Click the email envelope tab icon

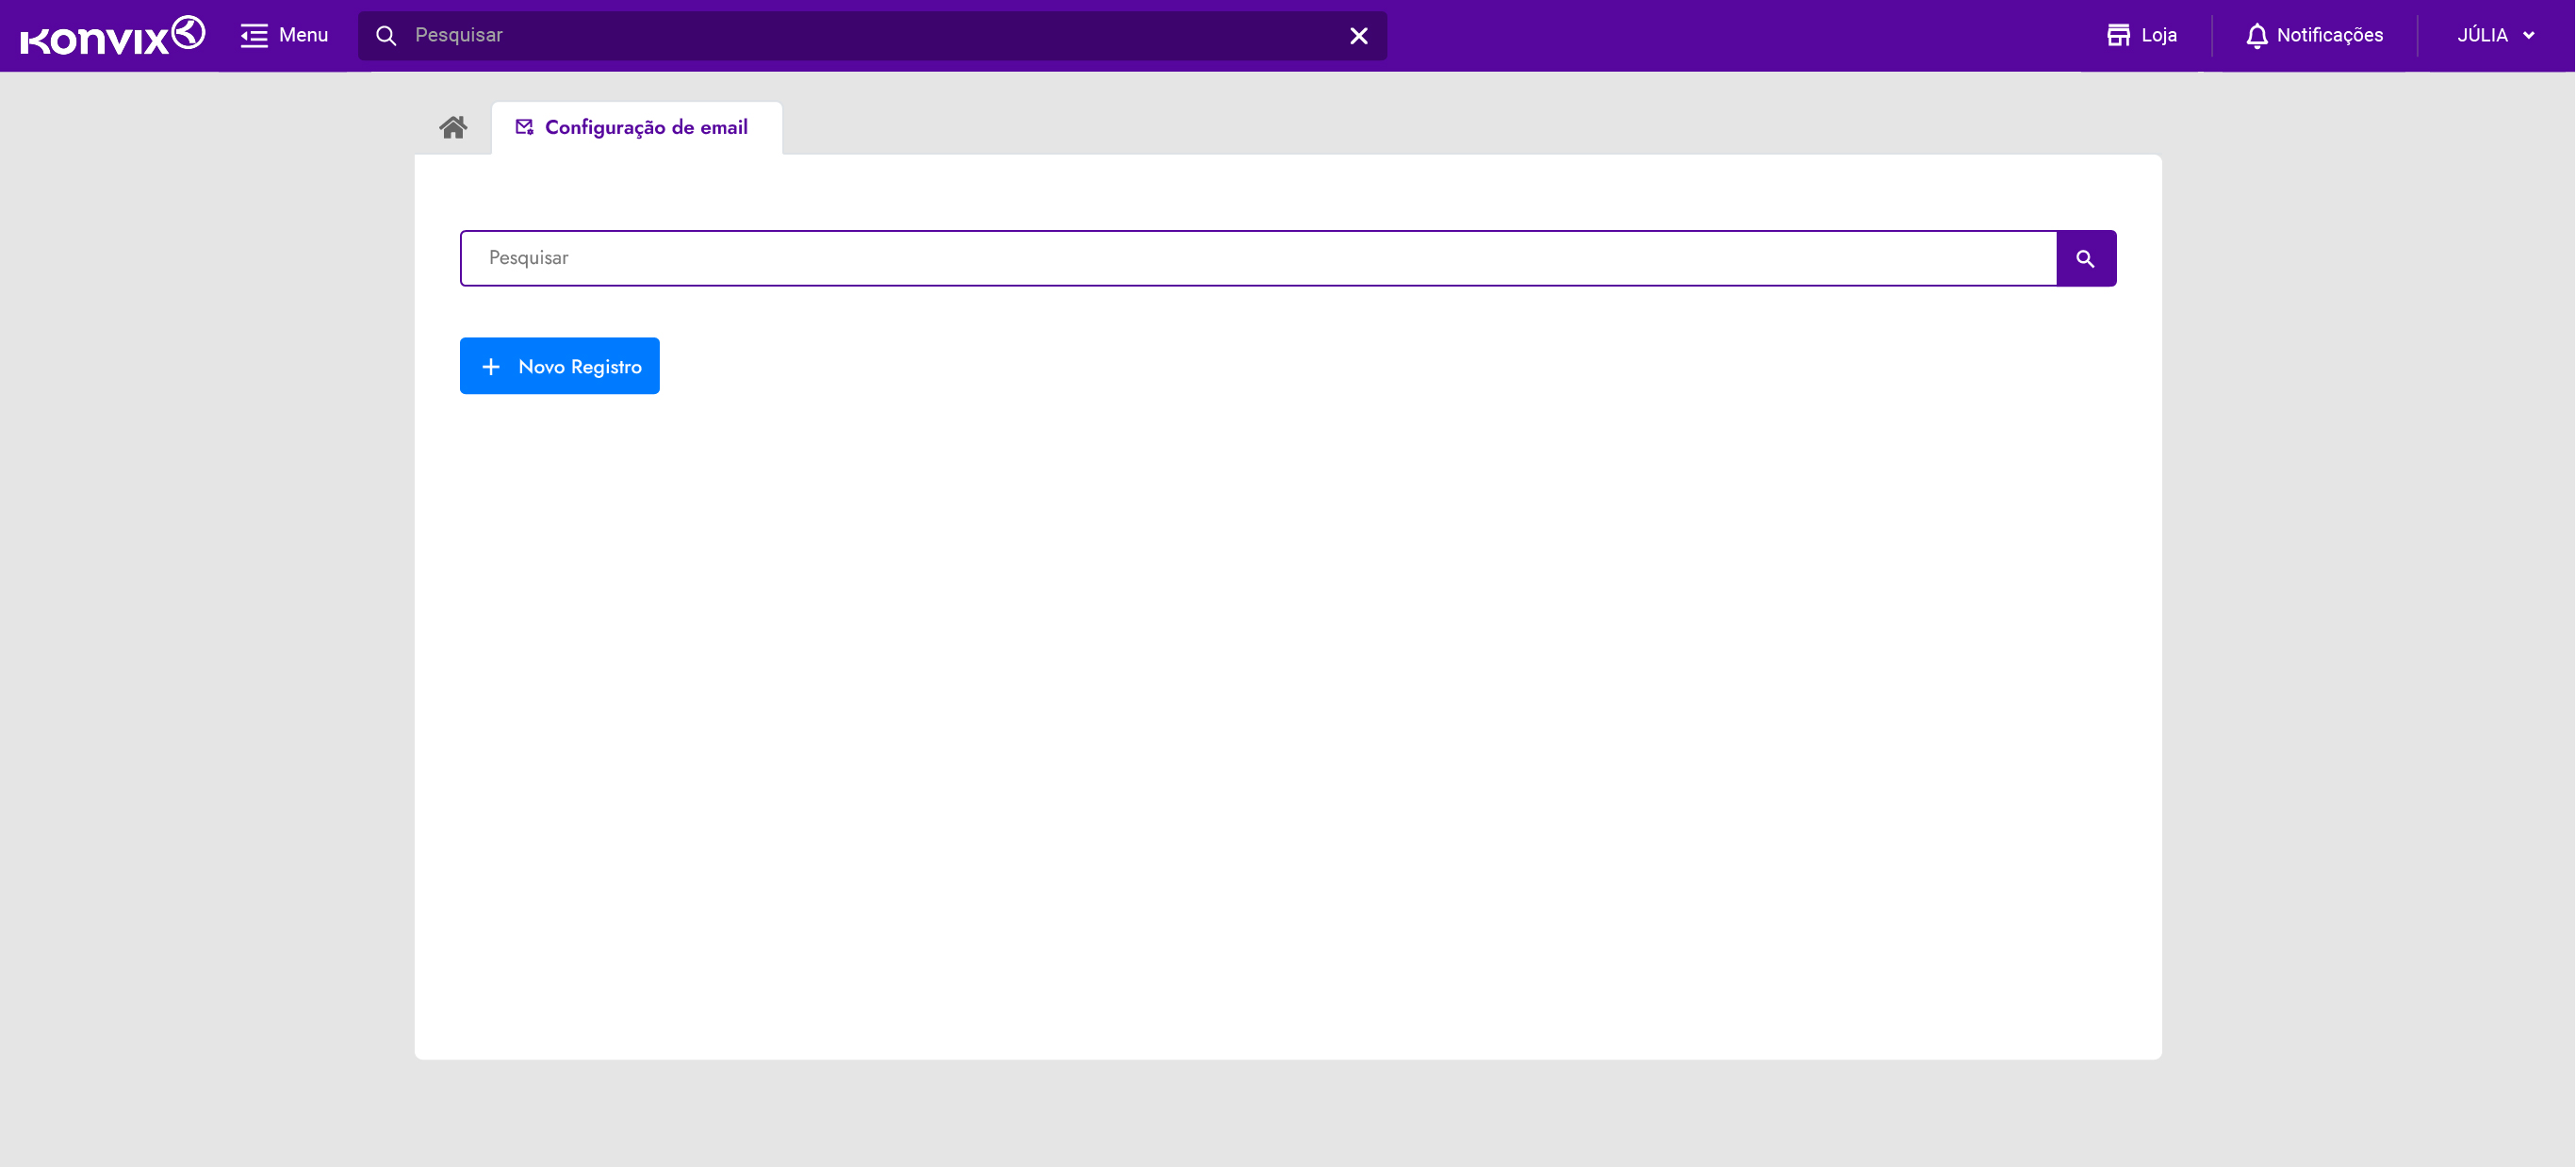[524, 127]
